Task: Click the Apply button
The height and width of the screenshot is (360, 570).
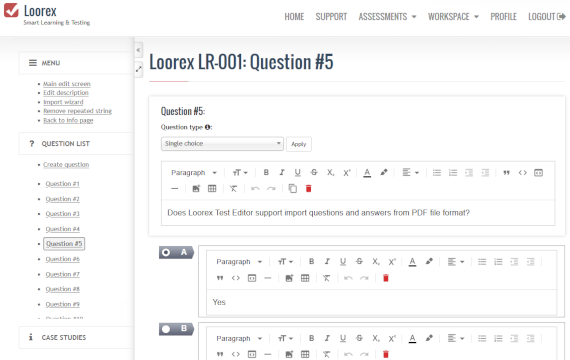Action: (x=298, y=144)
